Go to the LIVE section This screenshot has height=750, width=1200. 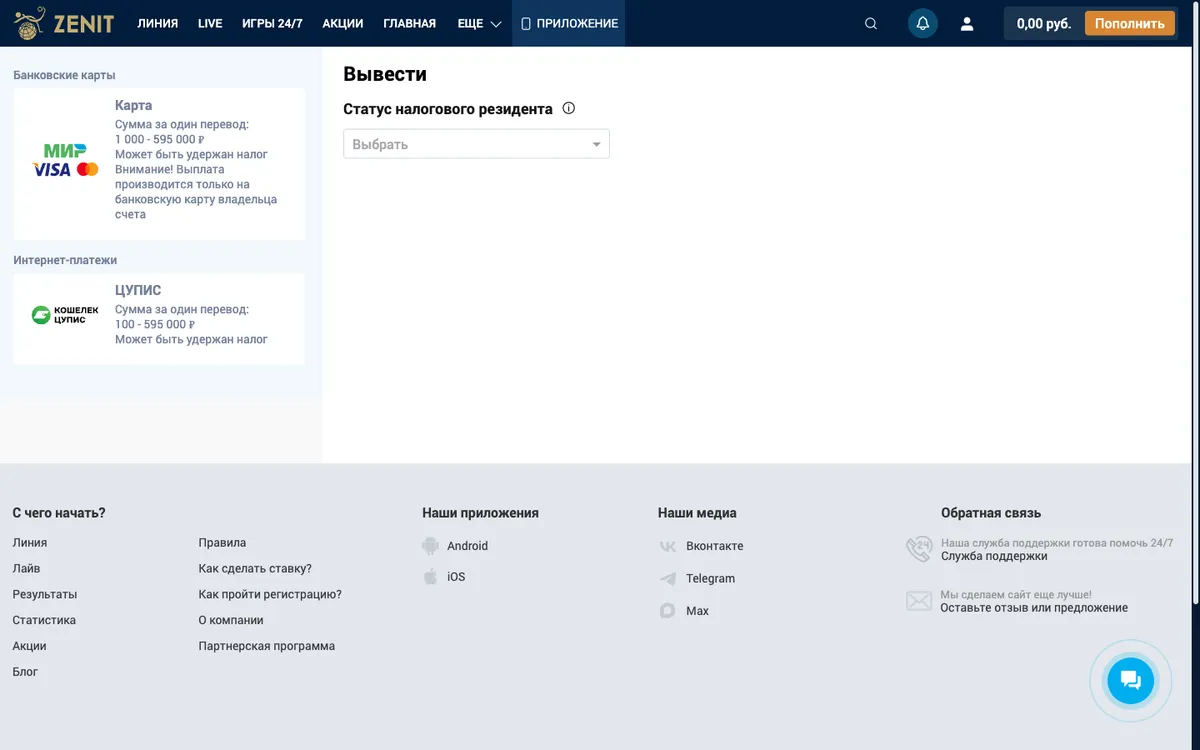click(x=210, y=23)
